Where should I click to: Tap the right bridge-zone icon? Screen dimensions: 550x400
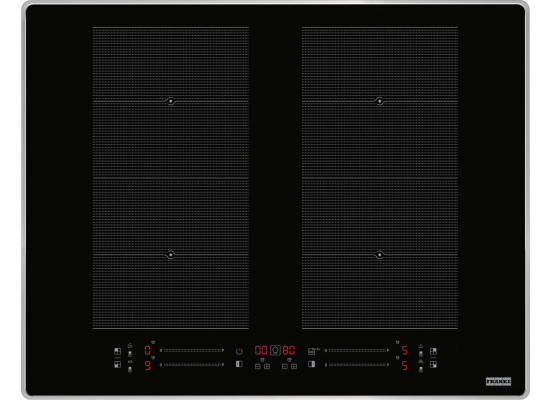coord(311,364)
